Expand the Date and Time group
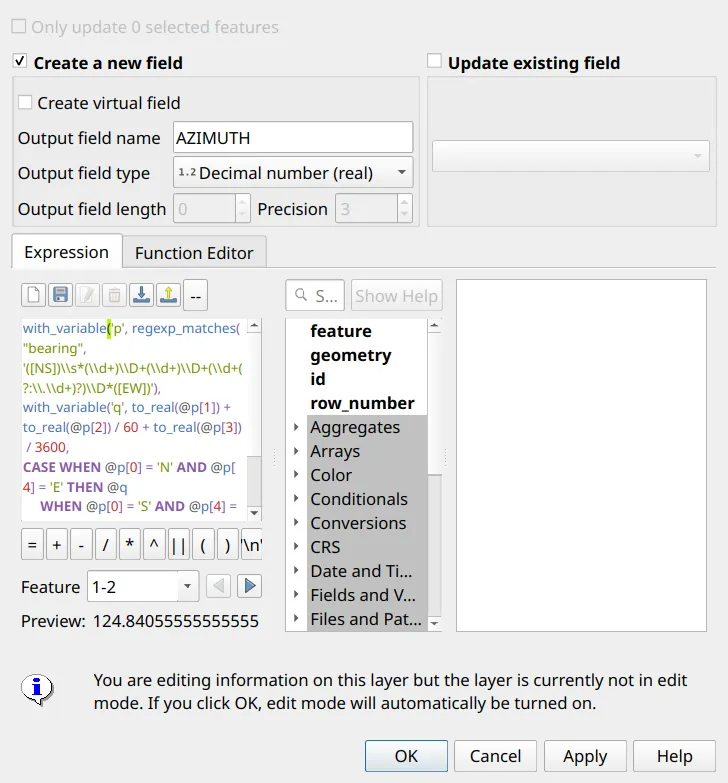The image size is (728, 783). click(296, 571)
